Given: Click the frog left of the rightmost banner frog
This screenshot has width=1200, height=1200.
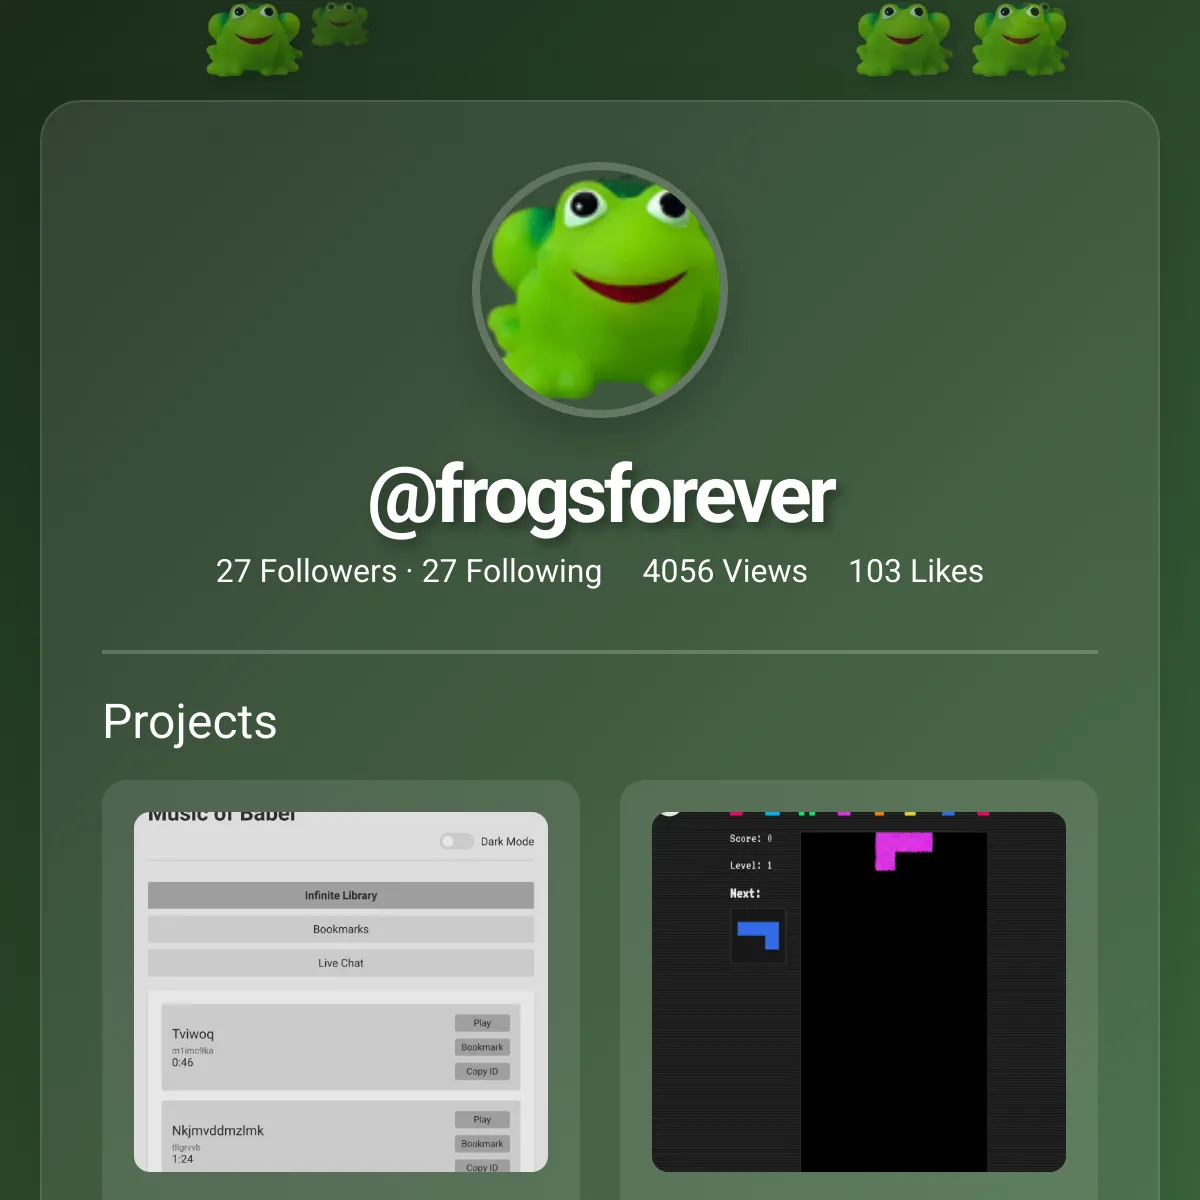Looking at the screenshot, I should 904,40.
